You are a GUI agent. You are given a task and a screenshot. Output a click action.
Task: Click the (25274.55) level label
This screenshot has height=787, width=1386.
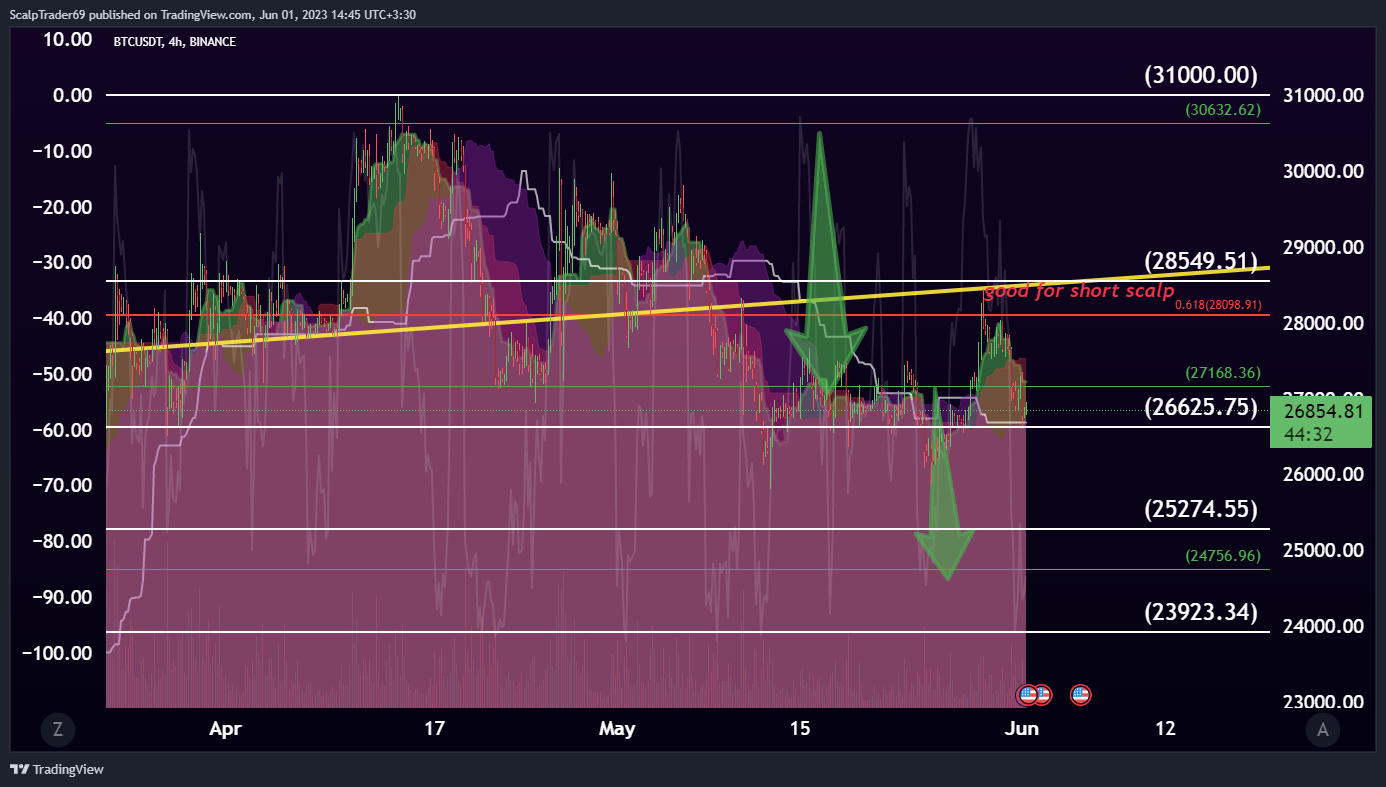(1201, 509)
